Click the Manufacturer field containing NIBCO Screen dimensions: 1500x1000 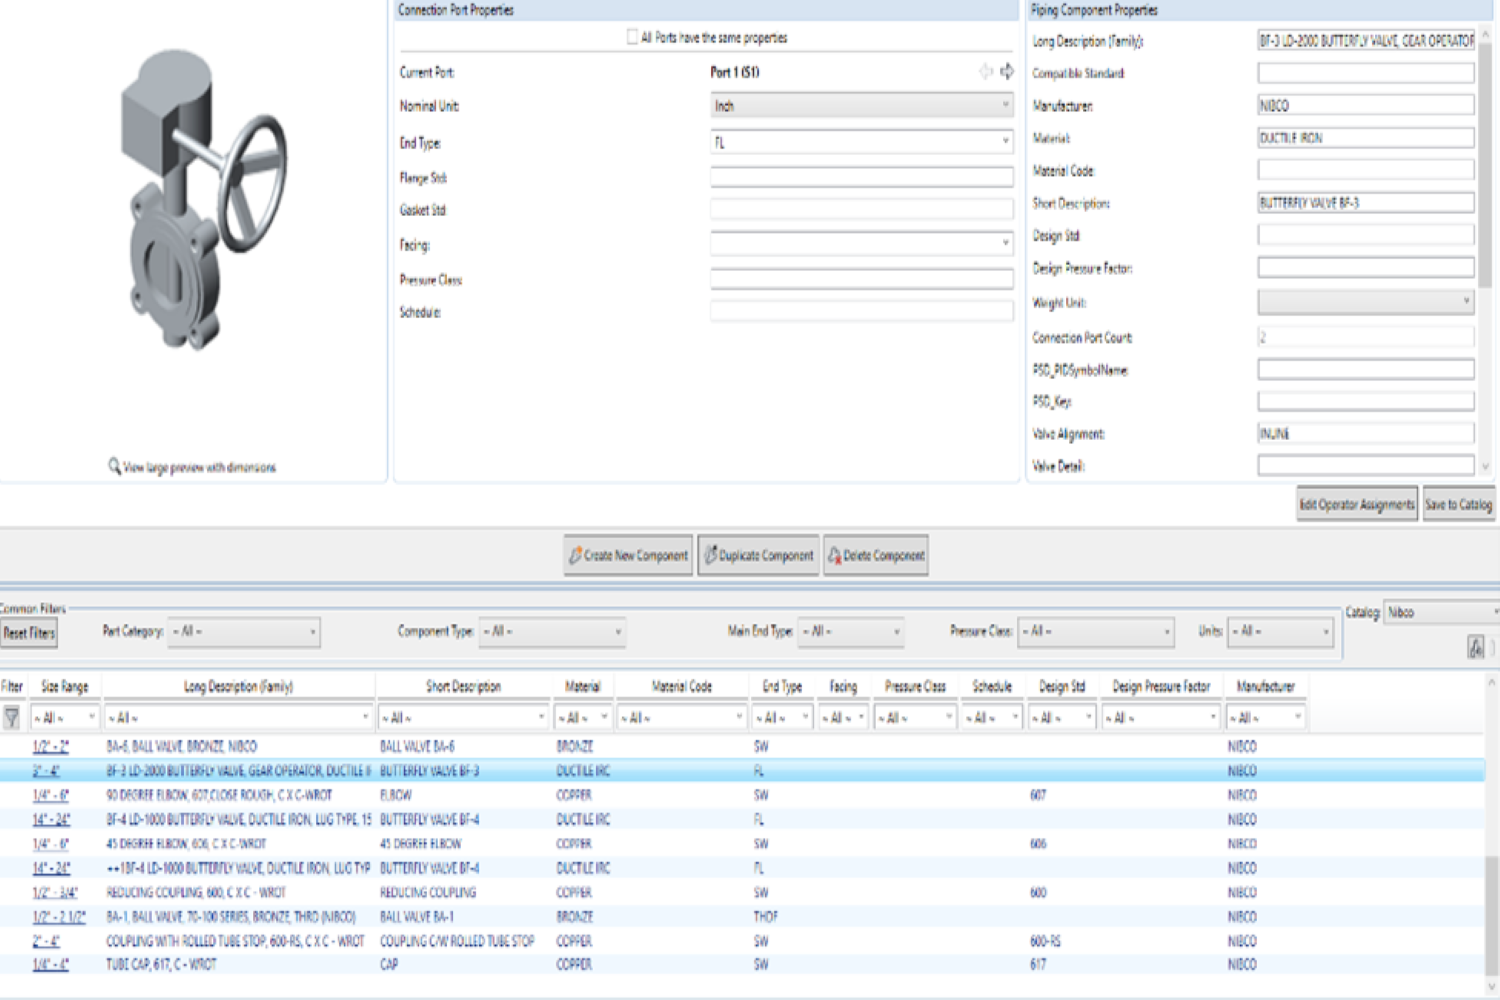tap(1366, 105)
